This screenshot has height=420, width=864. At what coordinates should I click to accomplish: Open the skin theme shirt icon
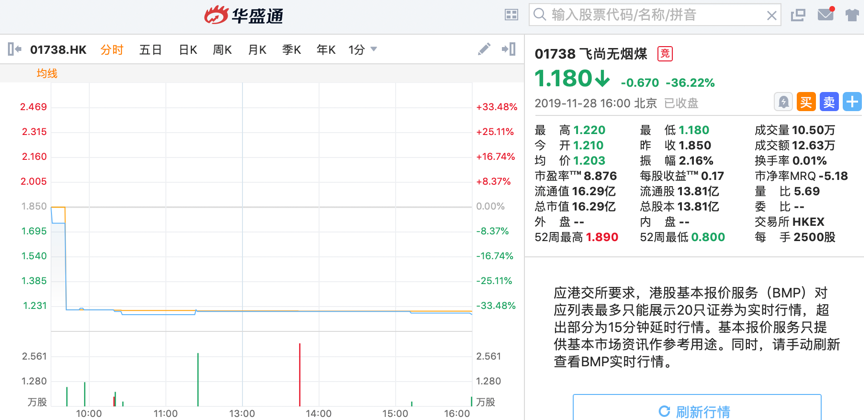point(851,15)
